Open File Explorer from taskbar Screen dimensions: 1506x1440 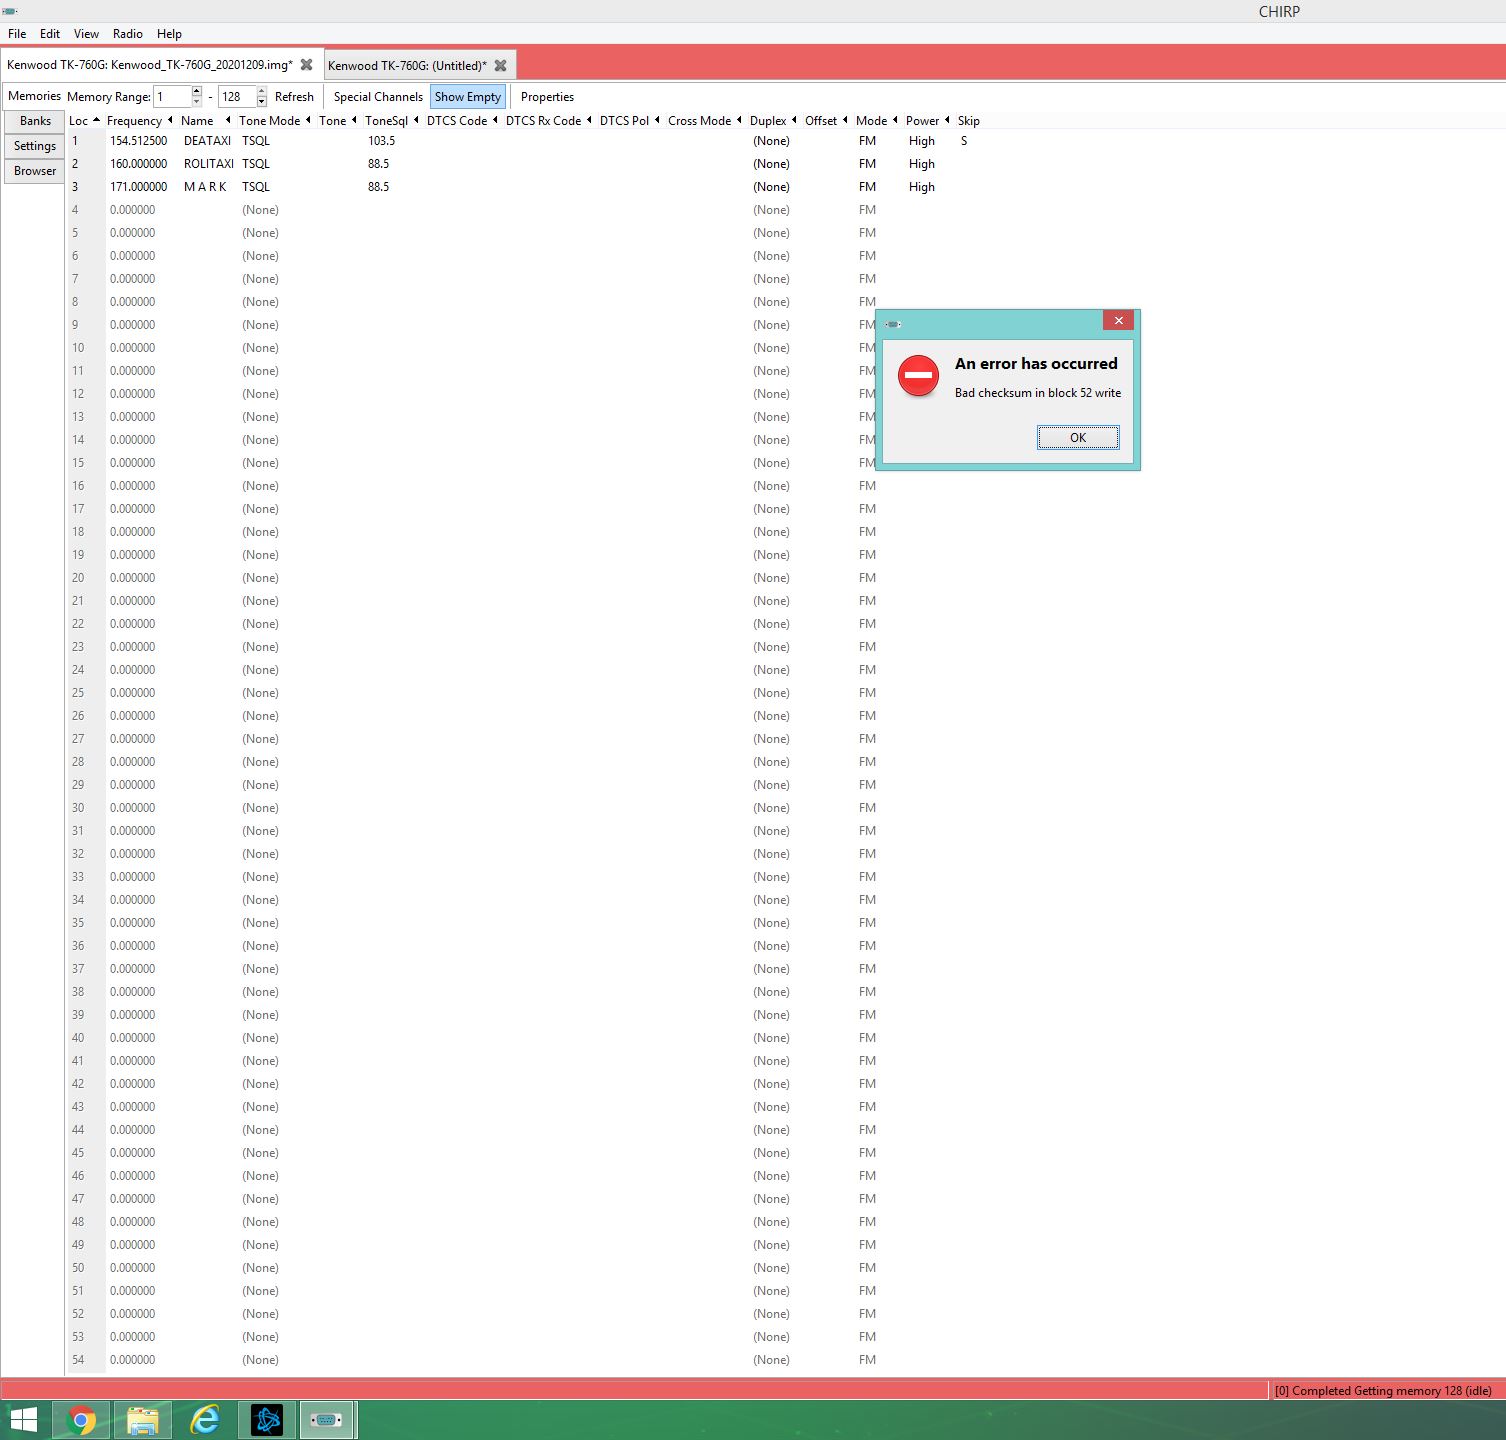[x=143, y=1420]
